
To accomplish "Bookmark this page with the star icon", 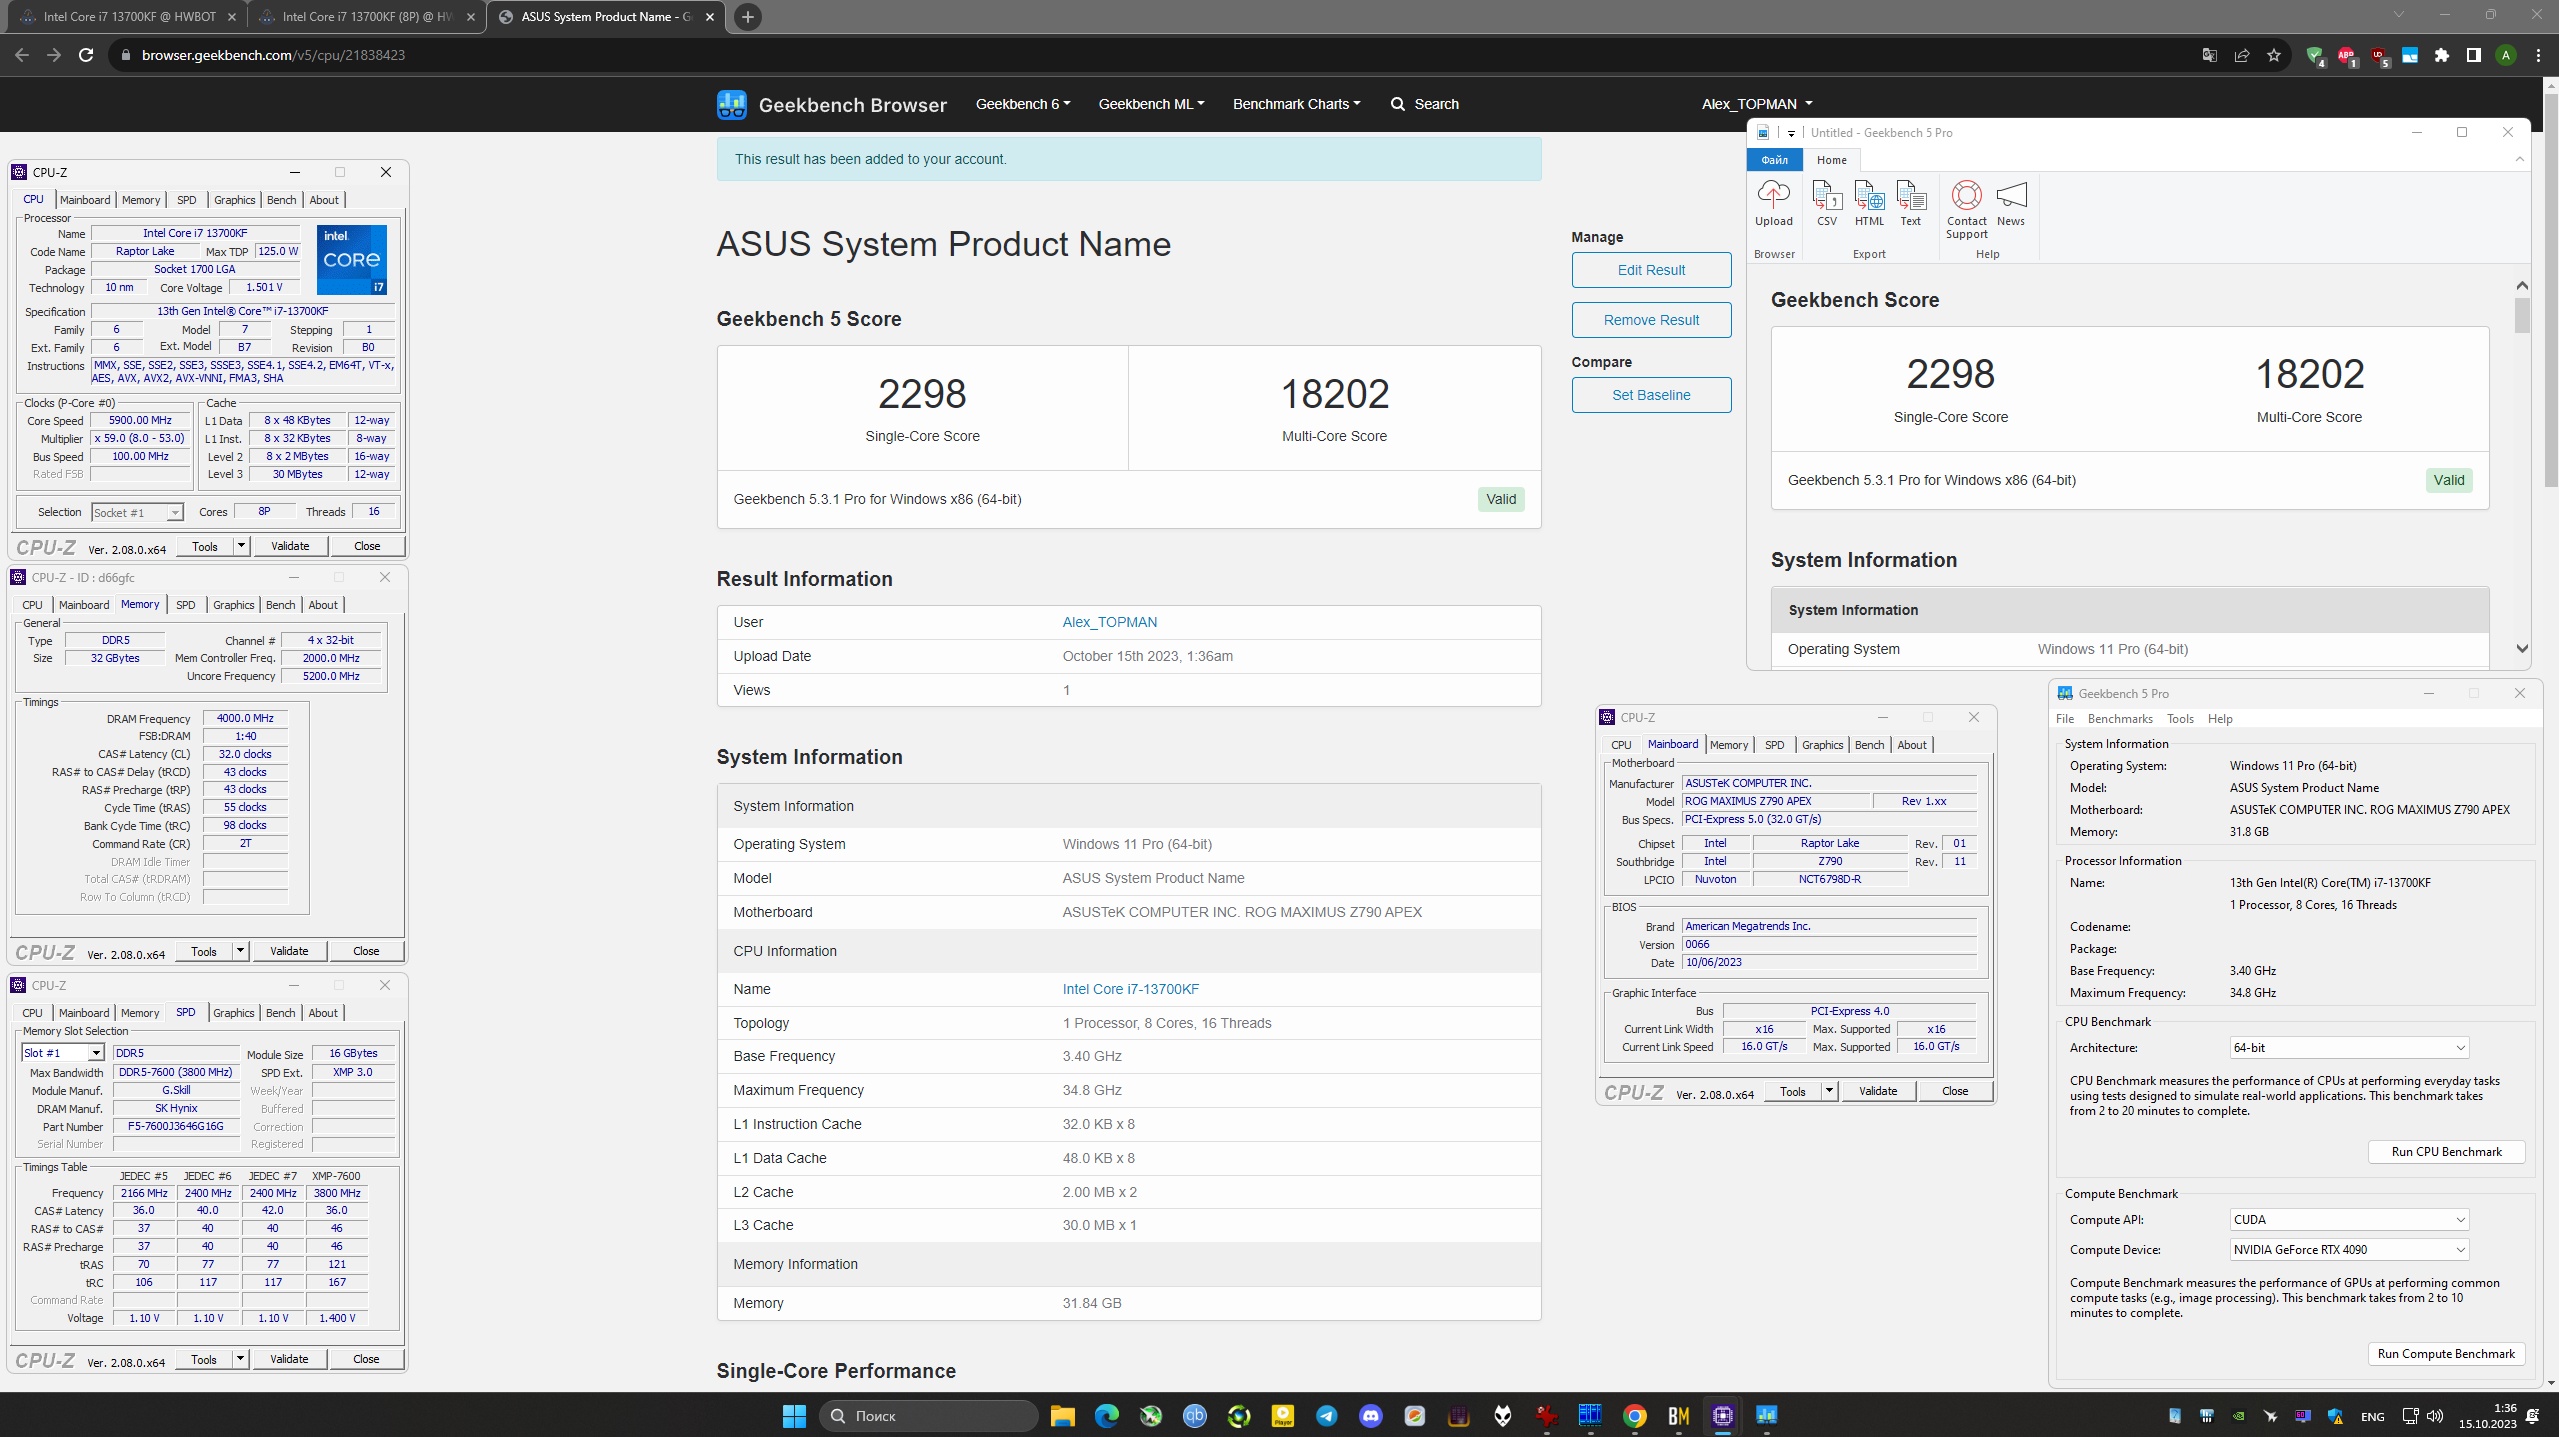I will 2273,55.
